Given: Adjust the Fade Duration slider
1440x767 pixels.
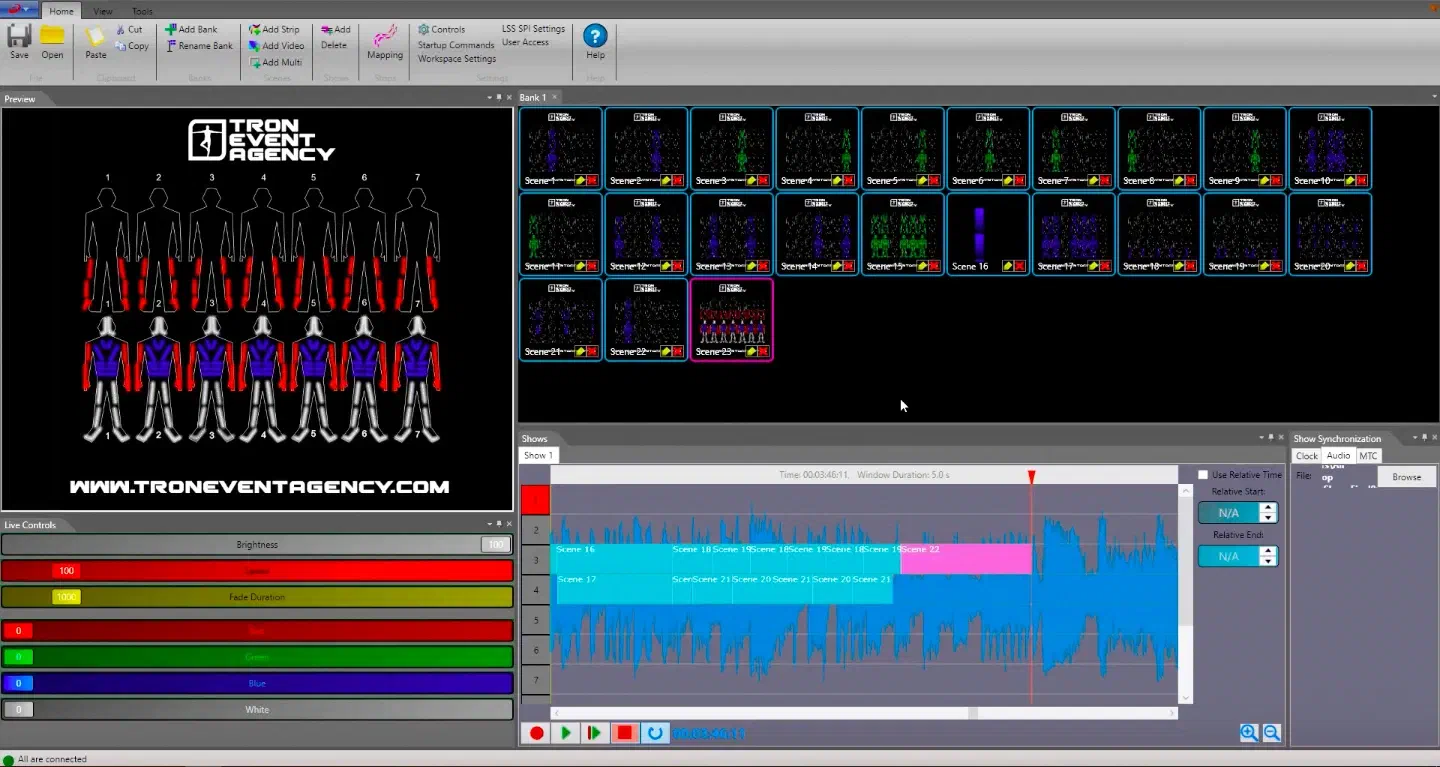Looking at the screenshot, I should point(257,597).
